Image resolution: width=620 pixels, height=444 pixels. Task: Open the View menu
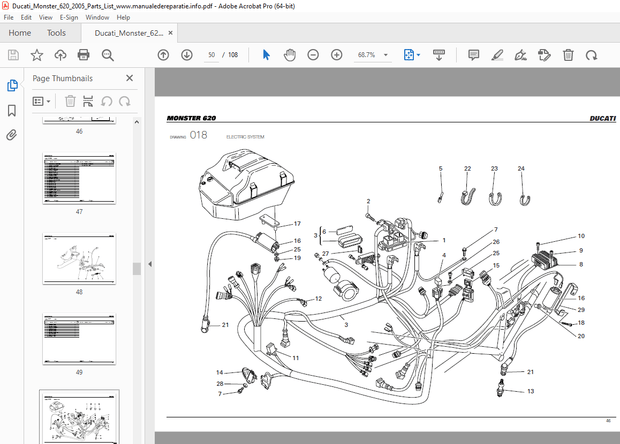click(45, 17)
